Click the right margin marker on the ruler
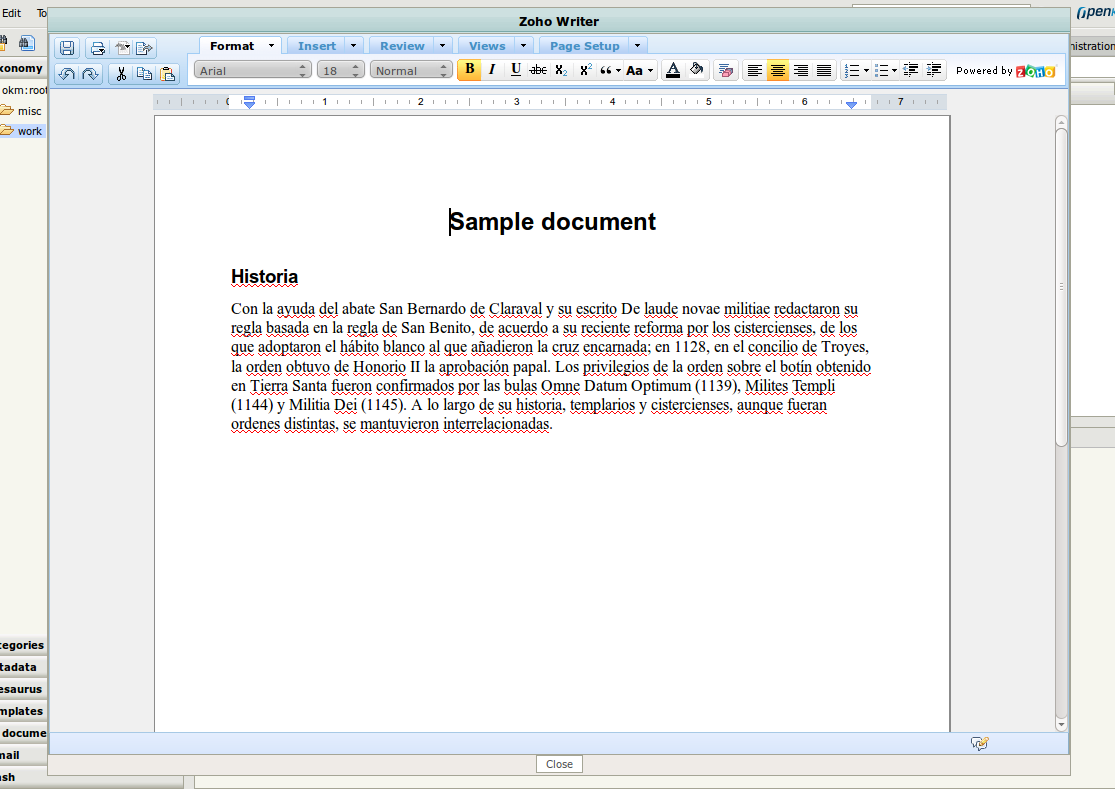1115x789 pixels. [x=852, y=104]
